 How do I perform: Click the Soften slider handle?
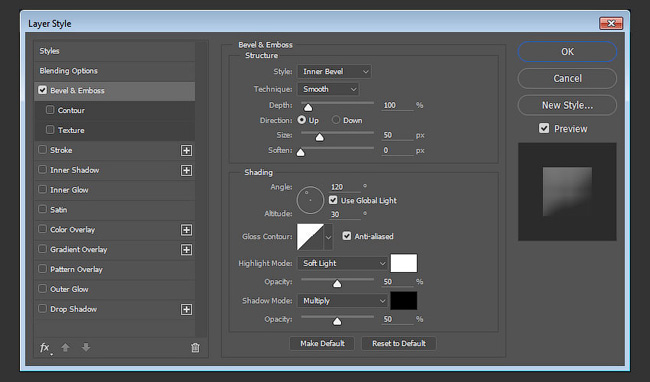(x=301, y=152)
